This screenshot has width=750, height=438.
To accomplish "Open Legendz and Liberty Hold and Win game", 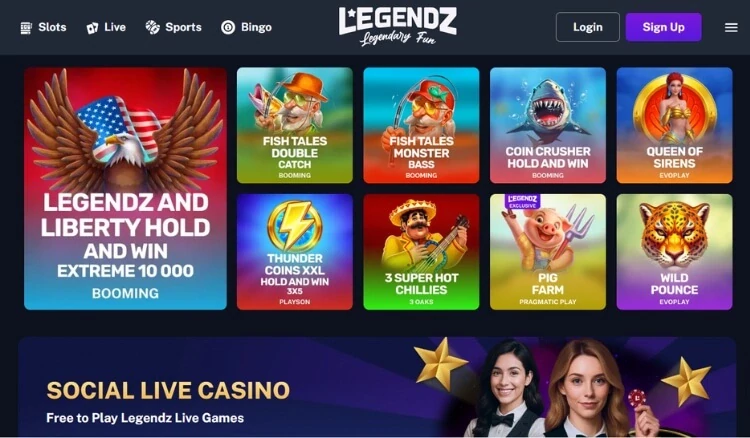I will (125, 188).
